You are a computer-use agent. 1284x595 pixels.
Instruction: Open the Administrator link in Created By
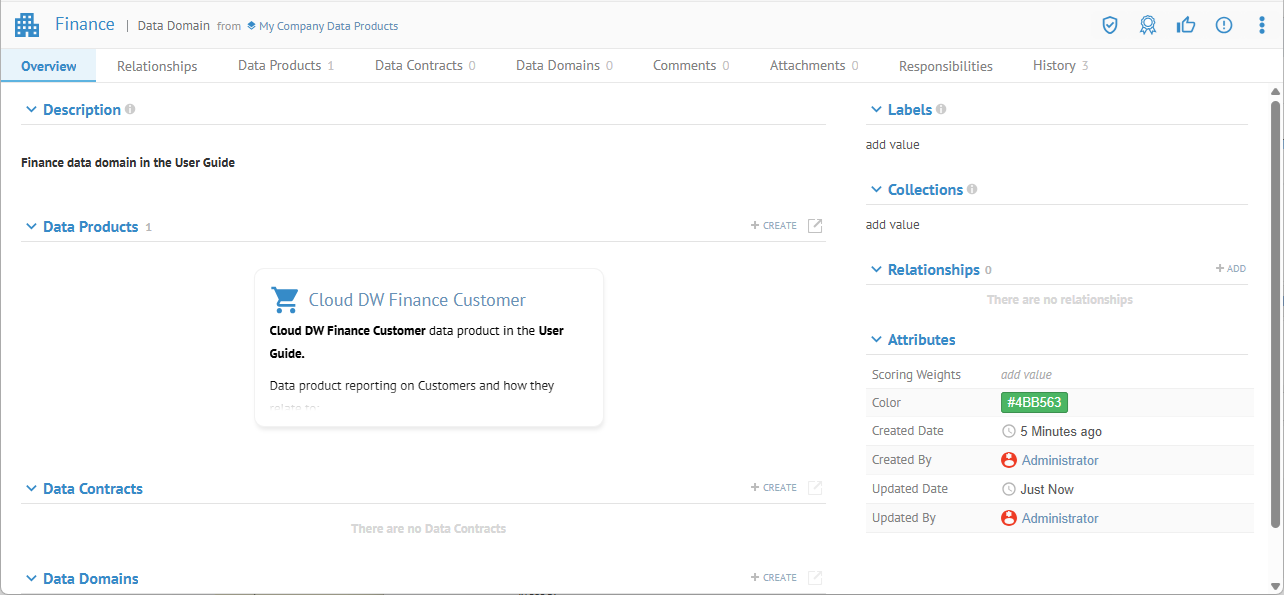[x=1059, y=461]
